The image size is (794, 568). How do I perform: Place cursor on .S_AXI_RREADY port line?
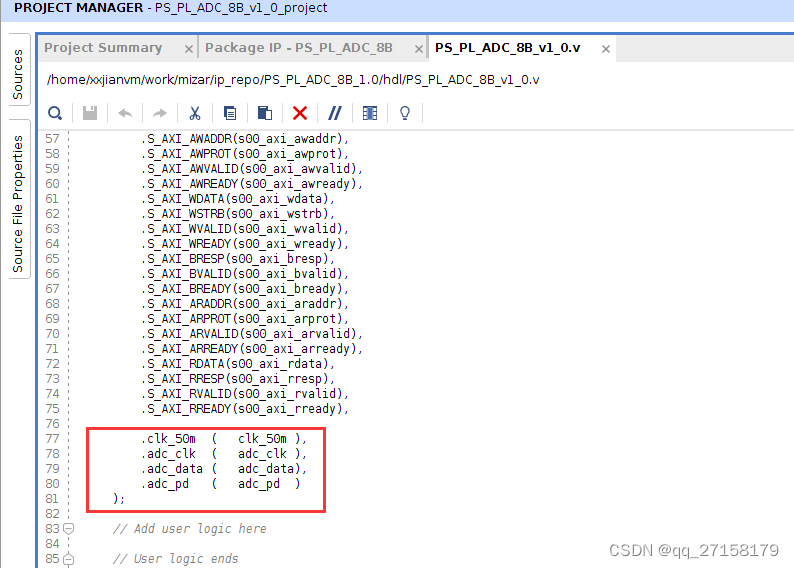[x=245, y=409]
